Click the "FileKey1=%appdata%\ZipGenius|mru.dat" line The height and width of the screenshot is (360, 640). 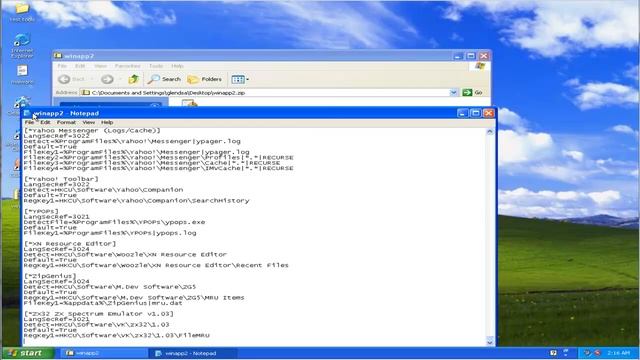coord(103,303)
